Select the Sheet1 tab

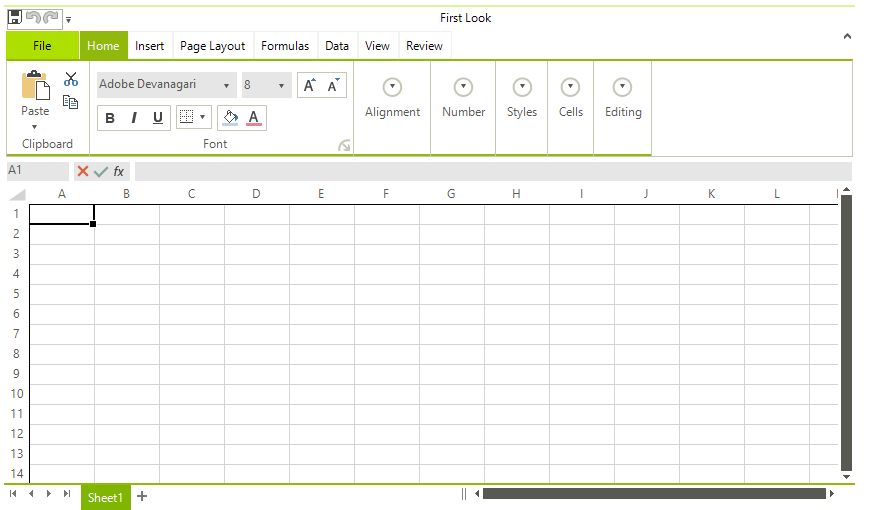click(x=105, y=497)
